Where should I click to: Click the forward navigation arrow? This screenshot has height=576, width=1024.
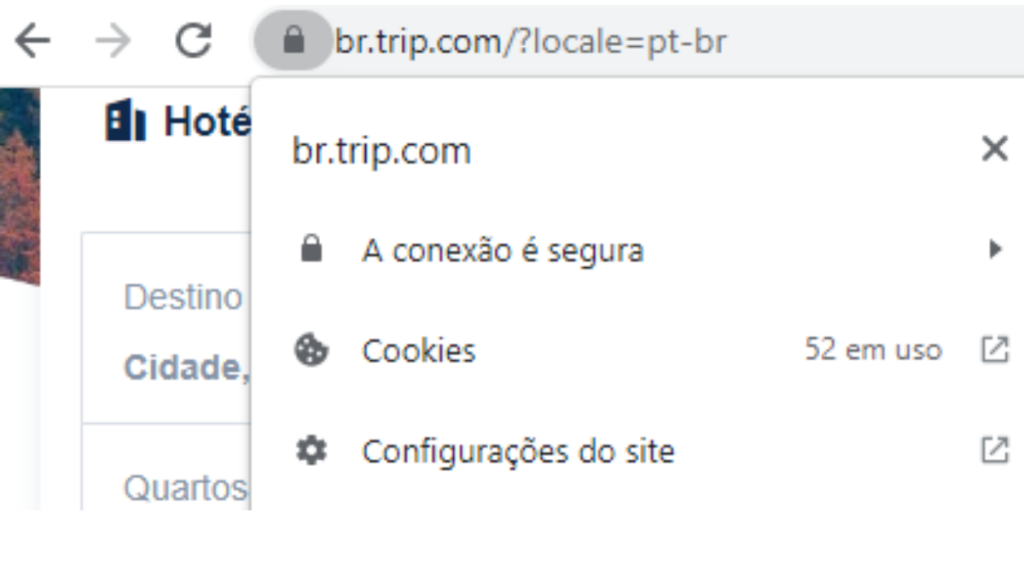[x=113, y=41]
